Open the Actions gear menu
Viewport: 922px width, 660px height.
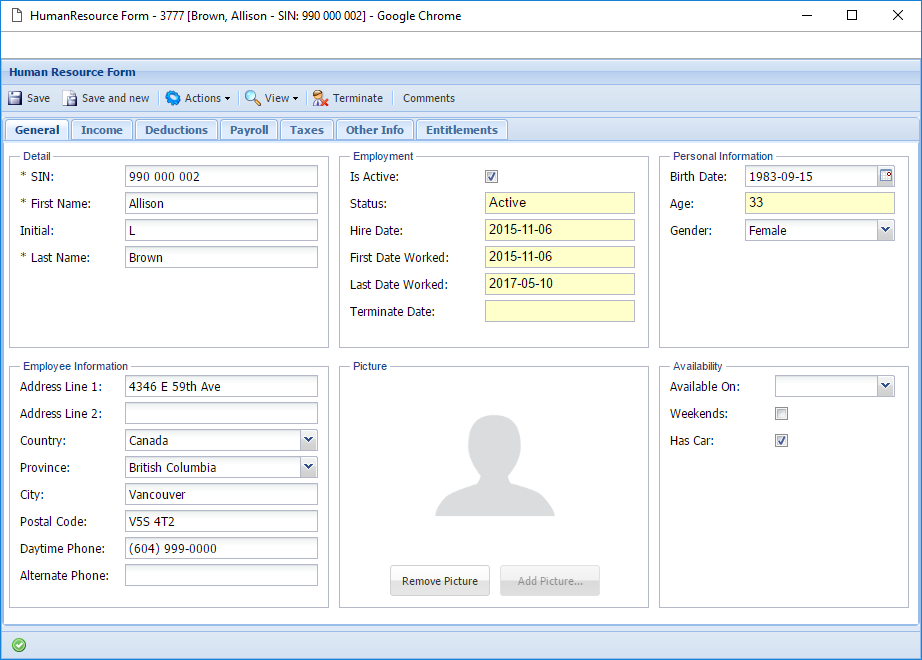pyautogui.click(x=173, y=98)
